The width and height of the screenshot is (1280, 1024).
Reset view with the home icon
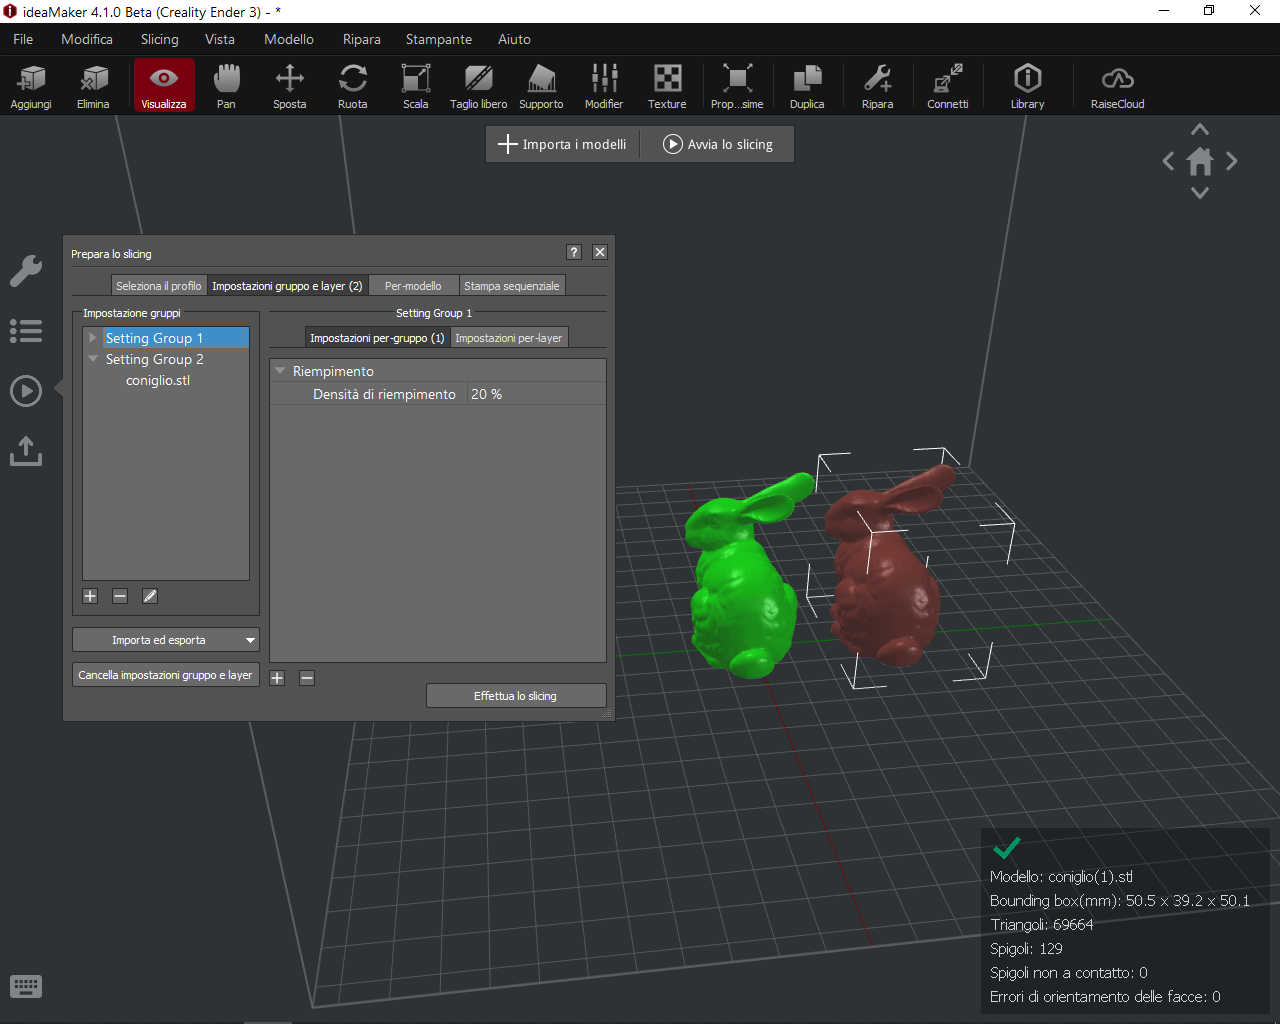pos(1200,161)
